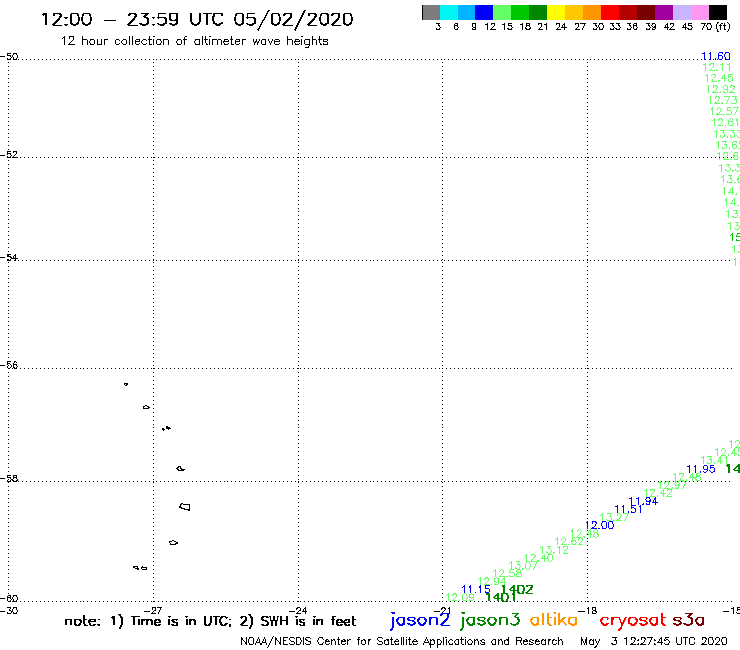Click the 'jason2' satellite legend label
This screenshot has width=740, height=650.
pyautogui.click(x=420, y=620)
